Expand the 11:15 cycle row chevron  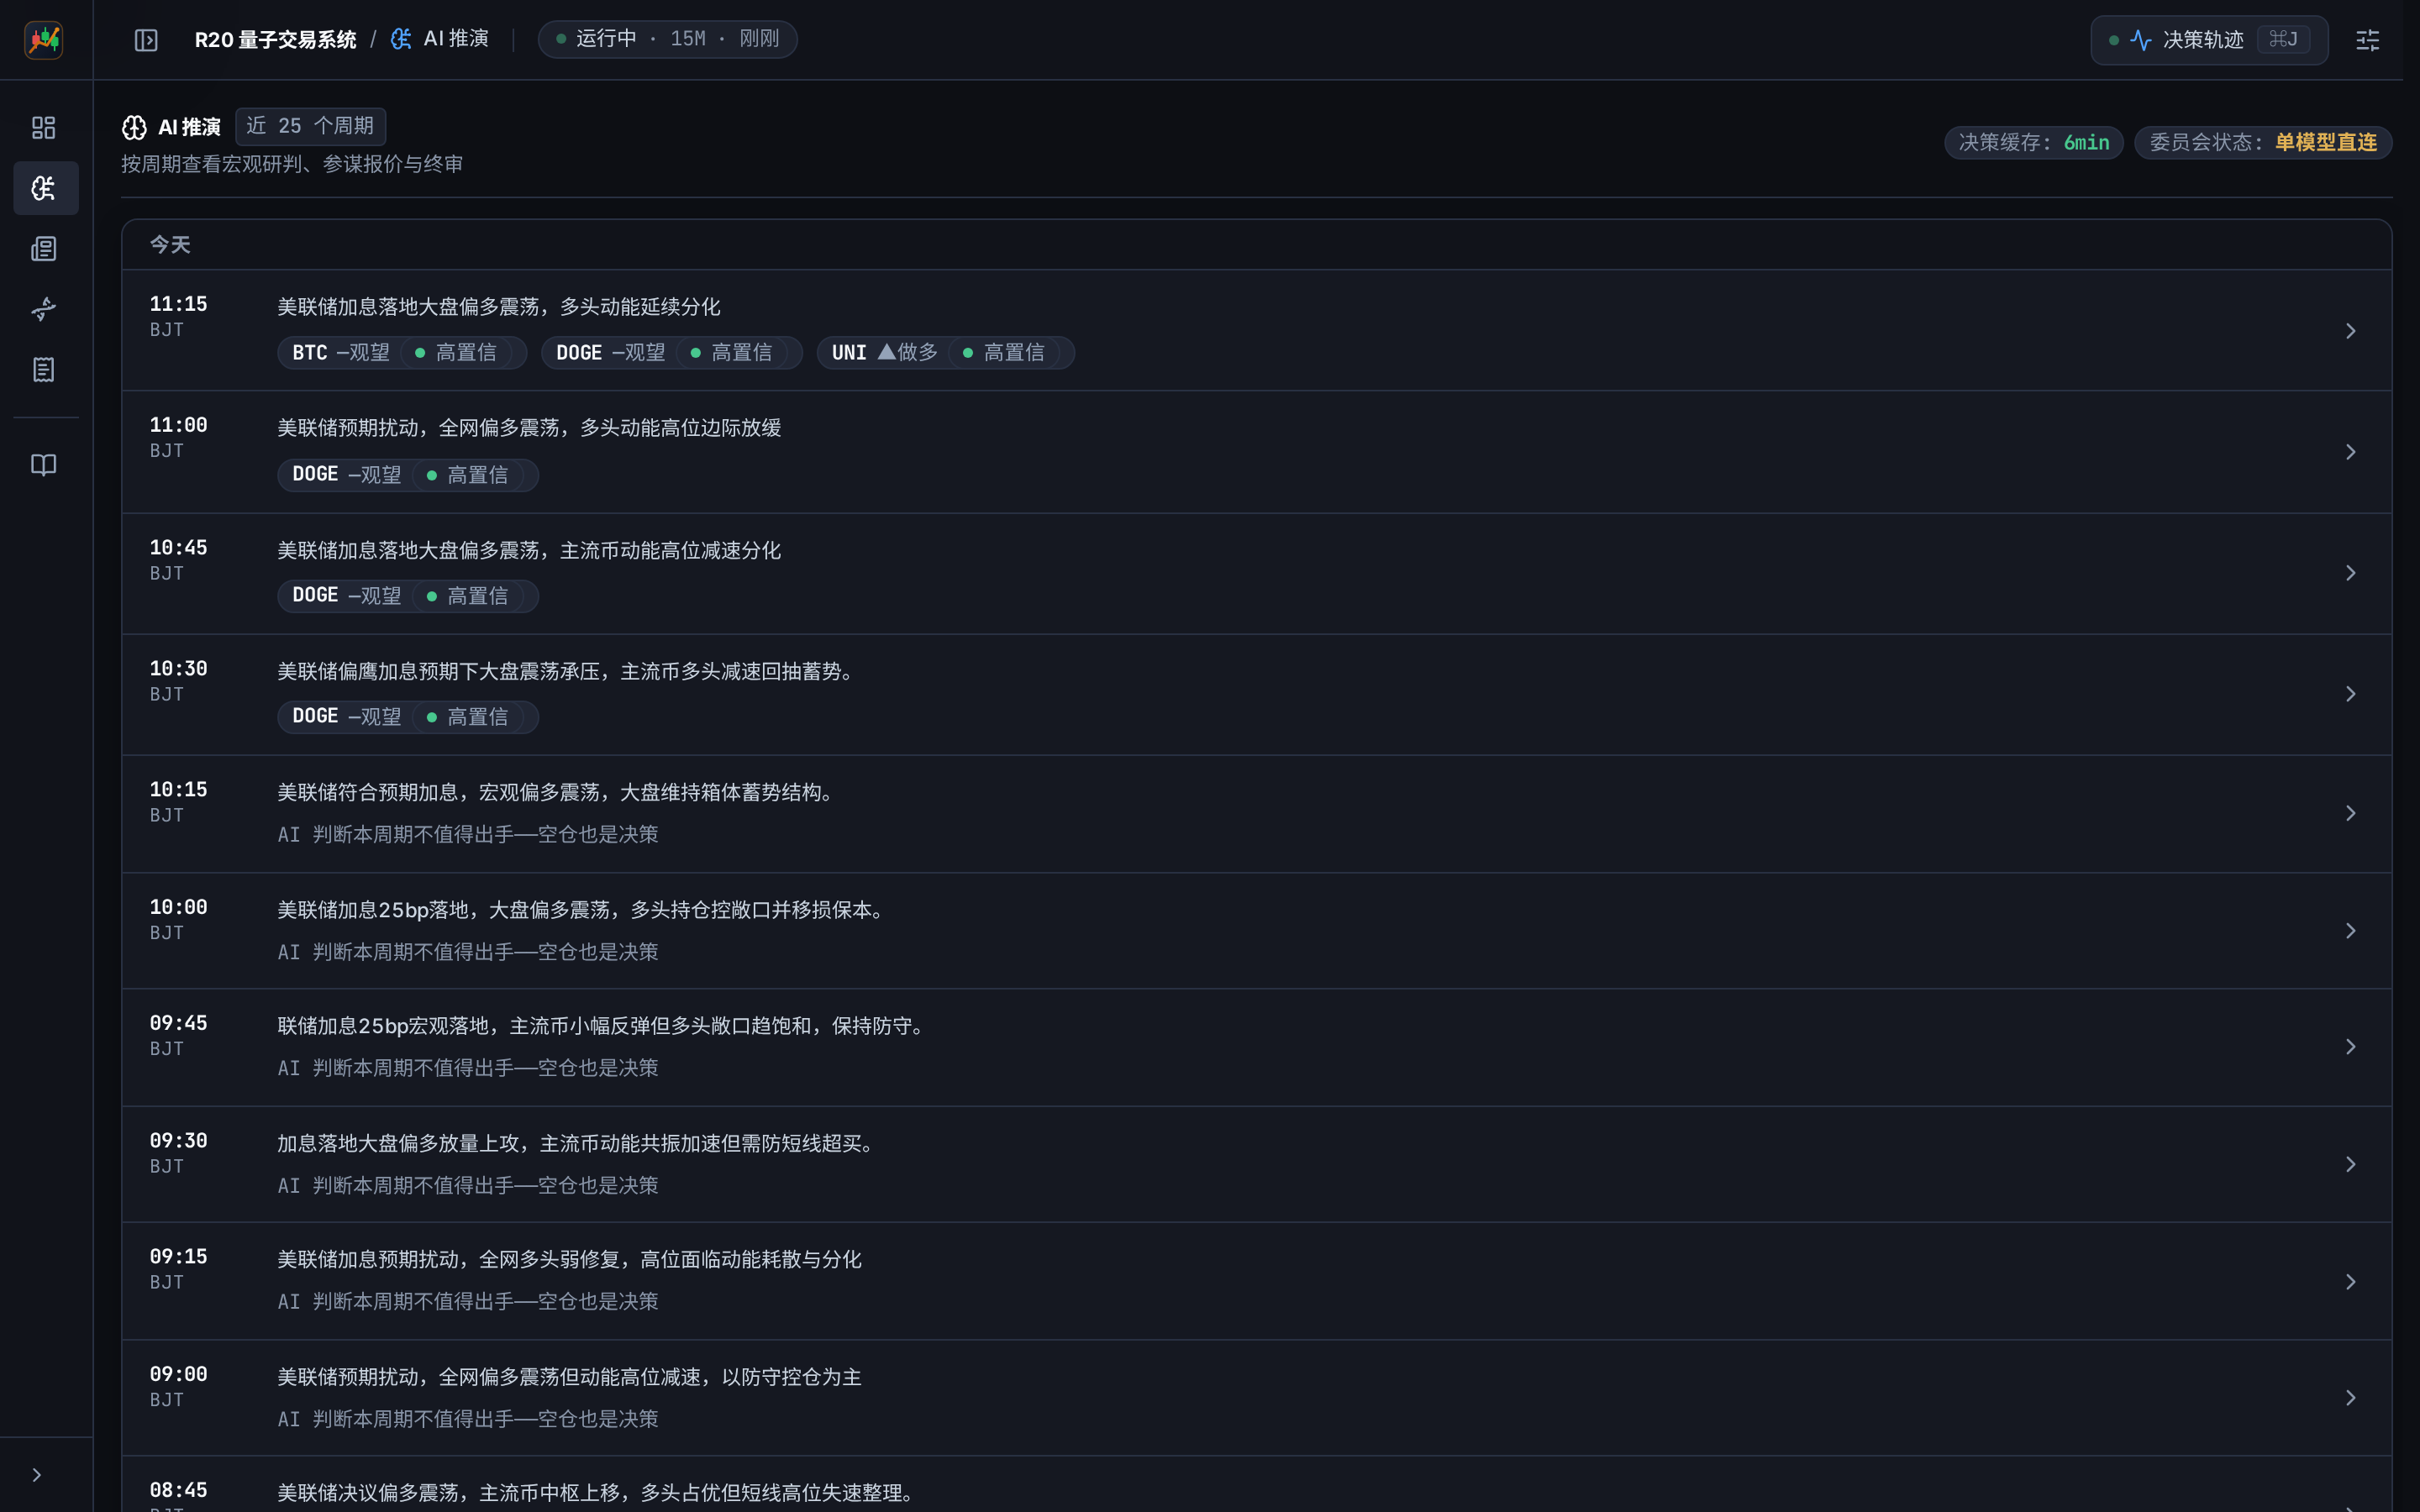2351,331
